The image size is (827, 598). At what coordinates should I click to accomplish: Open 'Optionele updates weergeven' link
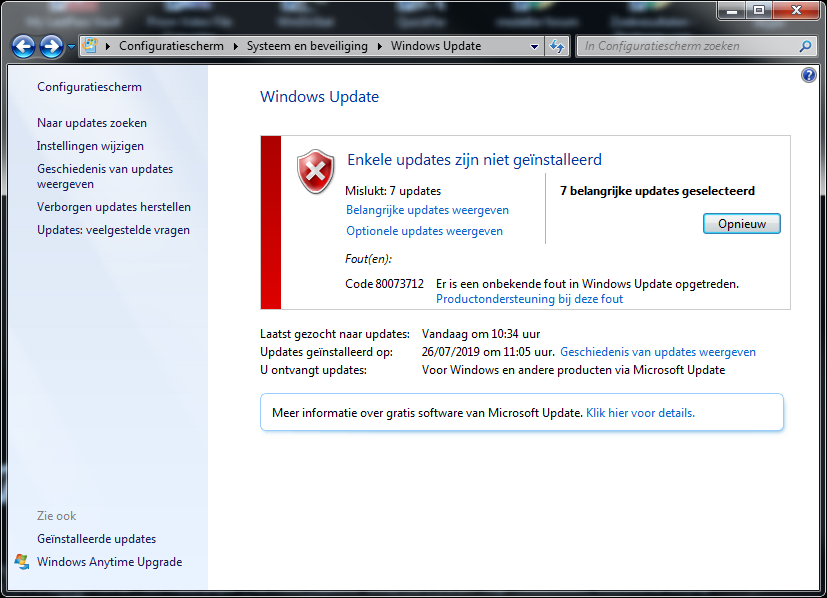point(424,231)
